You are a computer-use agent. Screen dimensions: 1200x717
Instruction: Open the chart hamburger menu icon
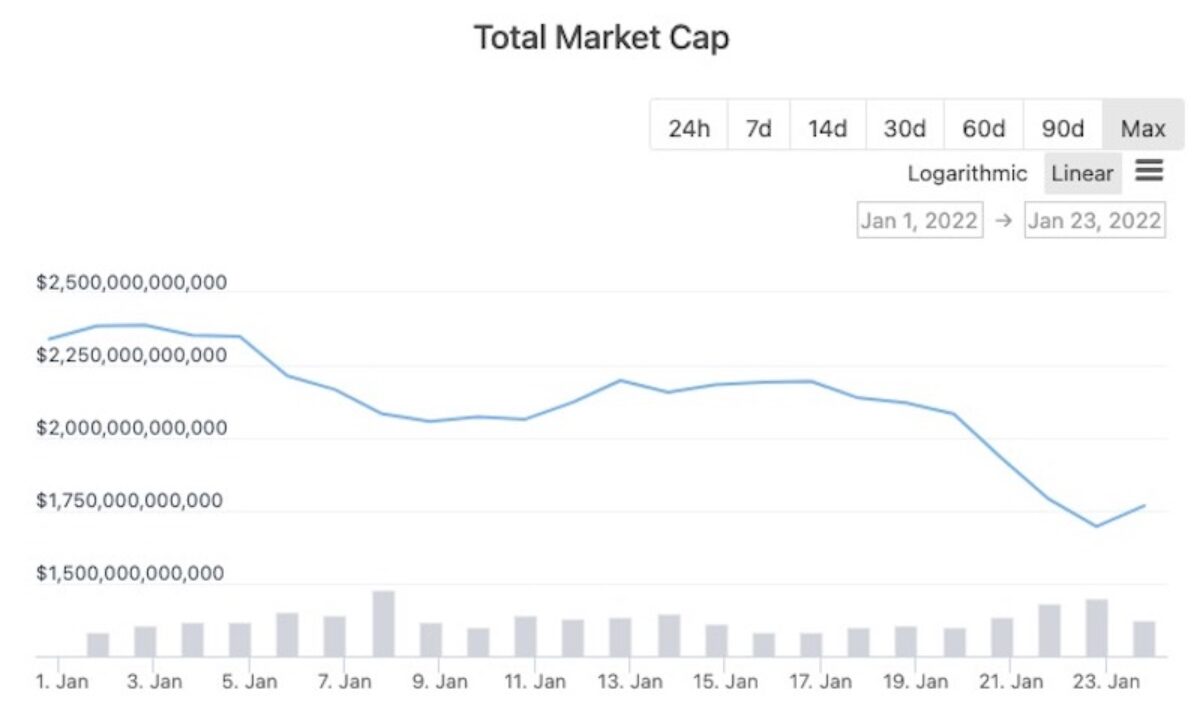tap(1149, 171)
